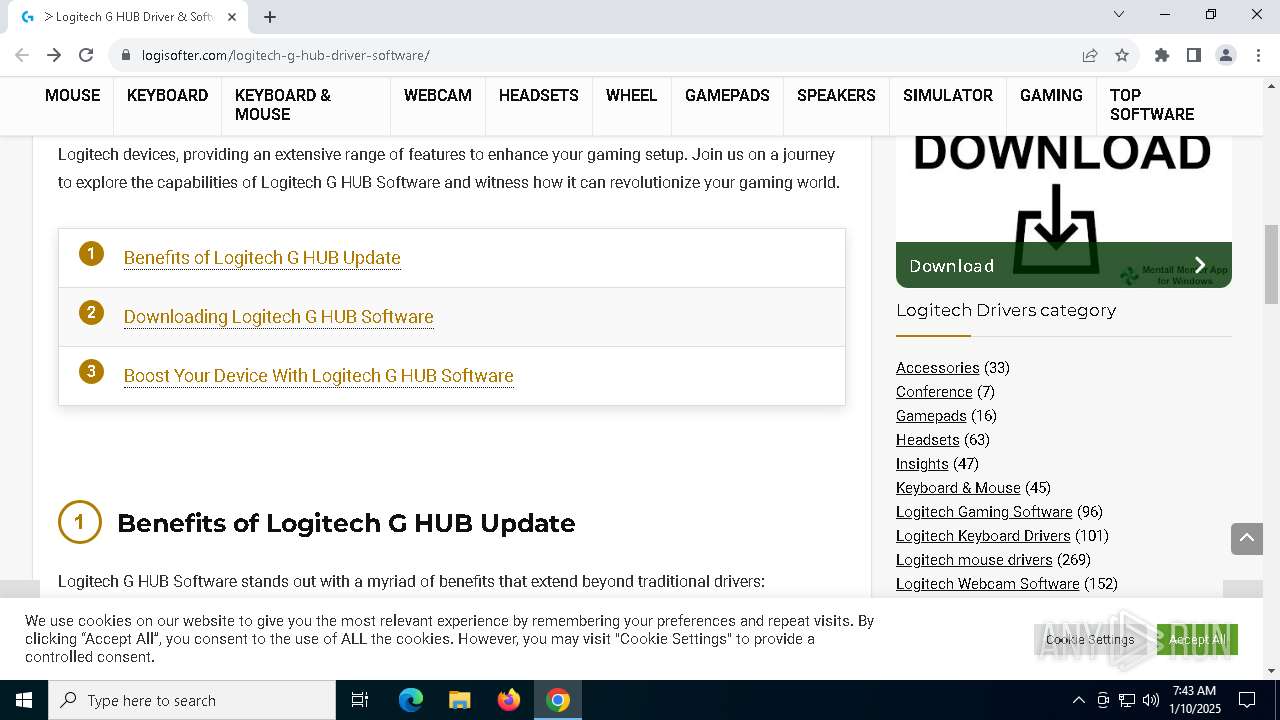The height and width of the screenshot is (720, 1280).
Task: Open the WEBCAM menu item
Action: click(x=437, y=95)
